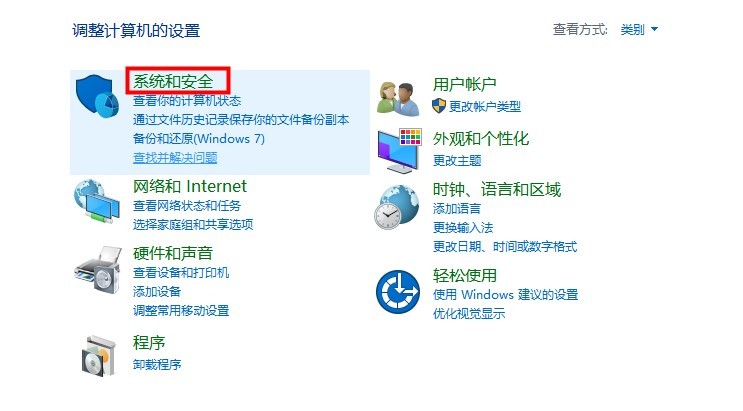Click the Network and Internet globe icon
Screen dimensions: 743x411
(x=97, y=201)
